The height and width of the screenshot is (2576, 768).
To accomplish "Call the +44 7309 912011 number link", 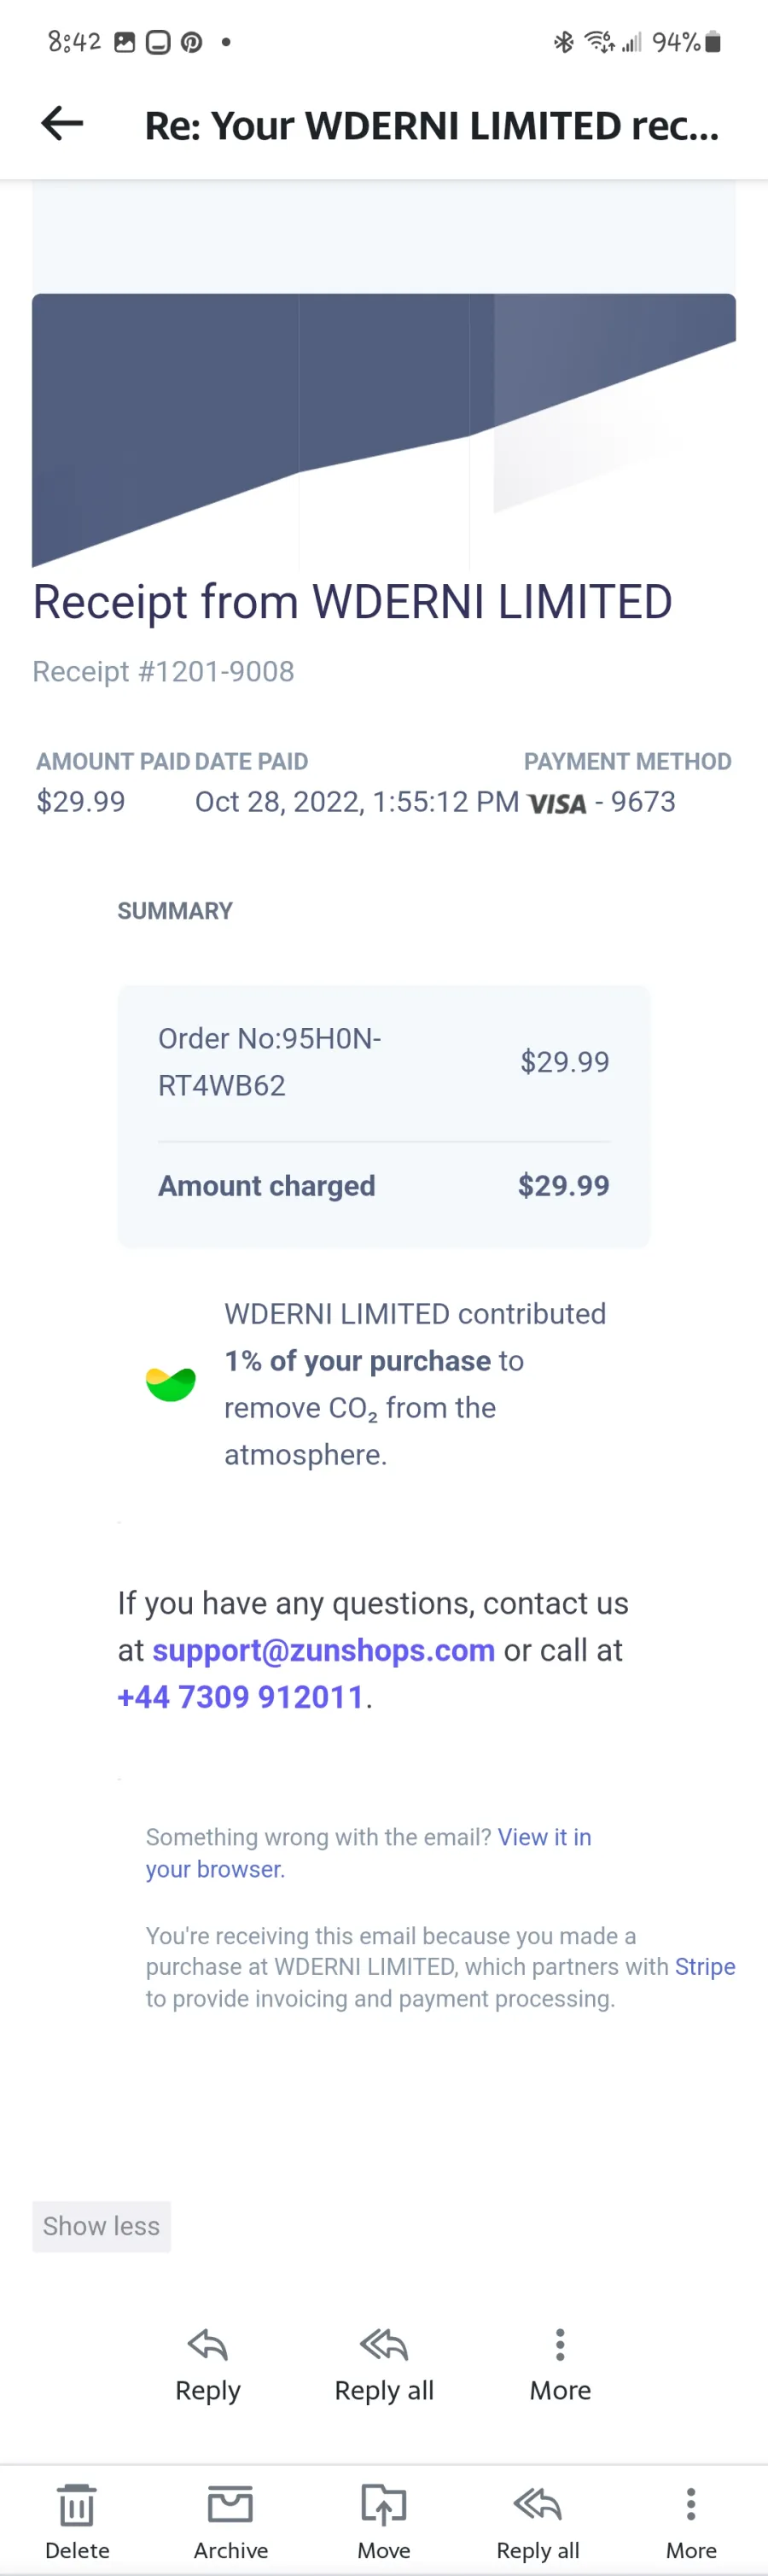I will (240, 1696).
